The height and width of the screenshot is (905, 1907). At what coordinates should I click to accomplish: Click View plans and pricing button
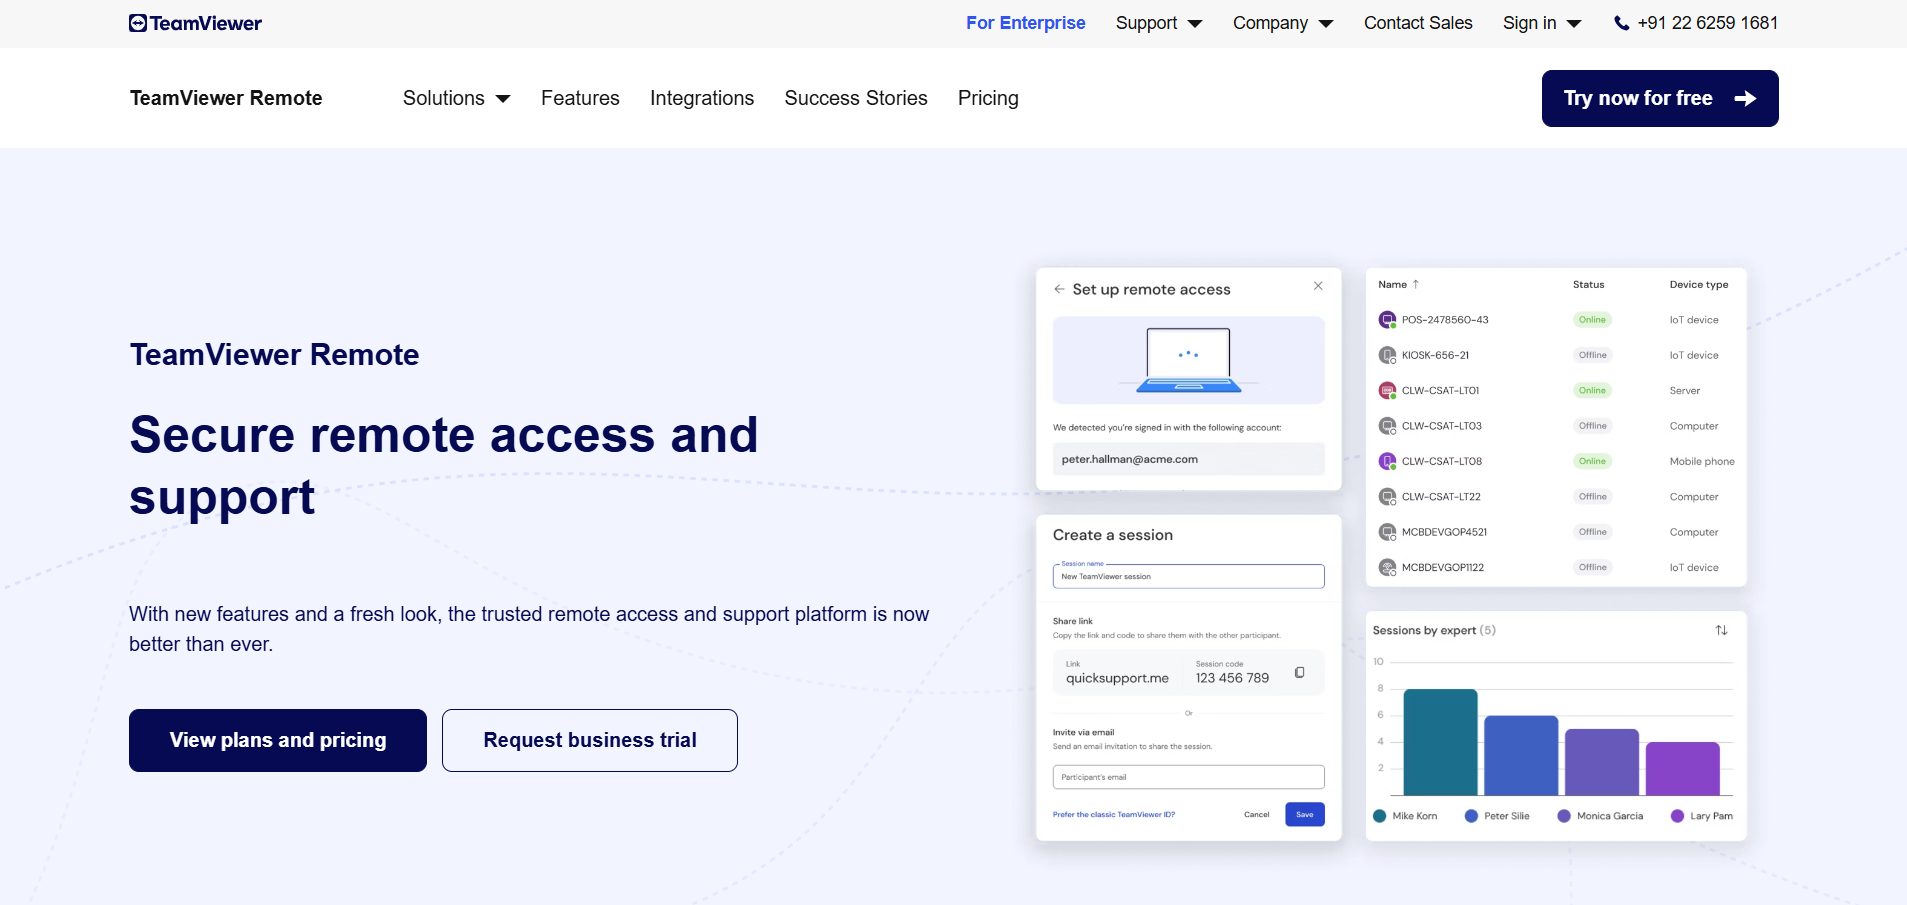coord(278,740)
